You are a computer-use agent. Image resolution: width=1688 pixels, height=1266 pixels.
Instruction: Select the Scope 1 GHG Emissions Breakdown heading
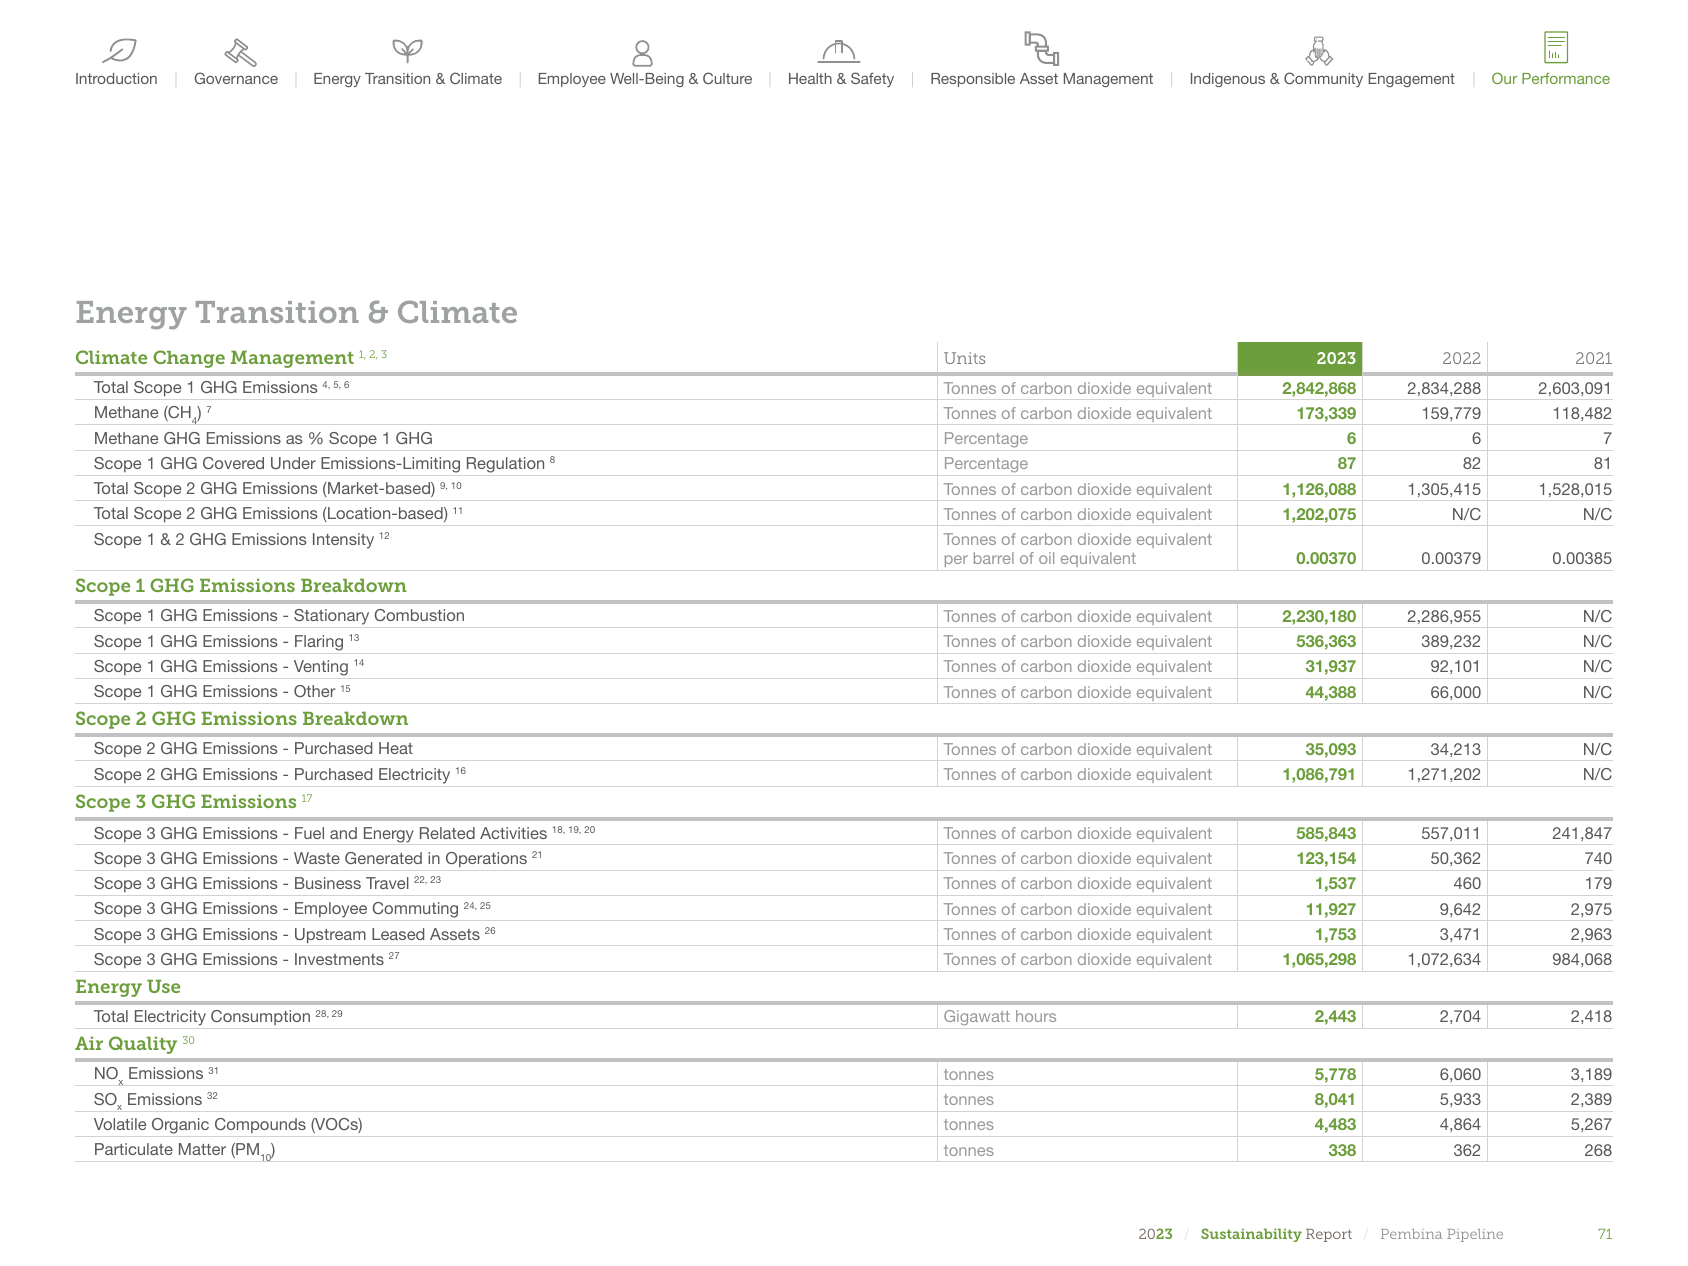pyautogui.click(x=241, y=586)
